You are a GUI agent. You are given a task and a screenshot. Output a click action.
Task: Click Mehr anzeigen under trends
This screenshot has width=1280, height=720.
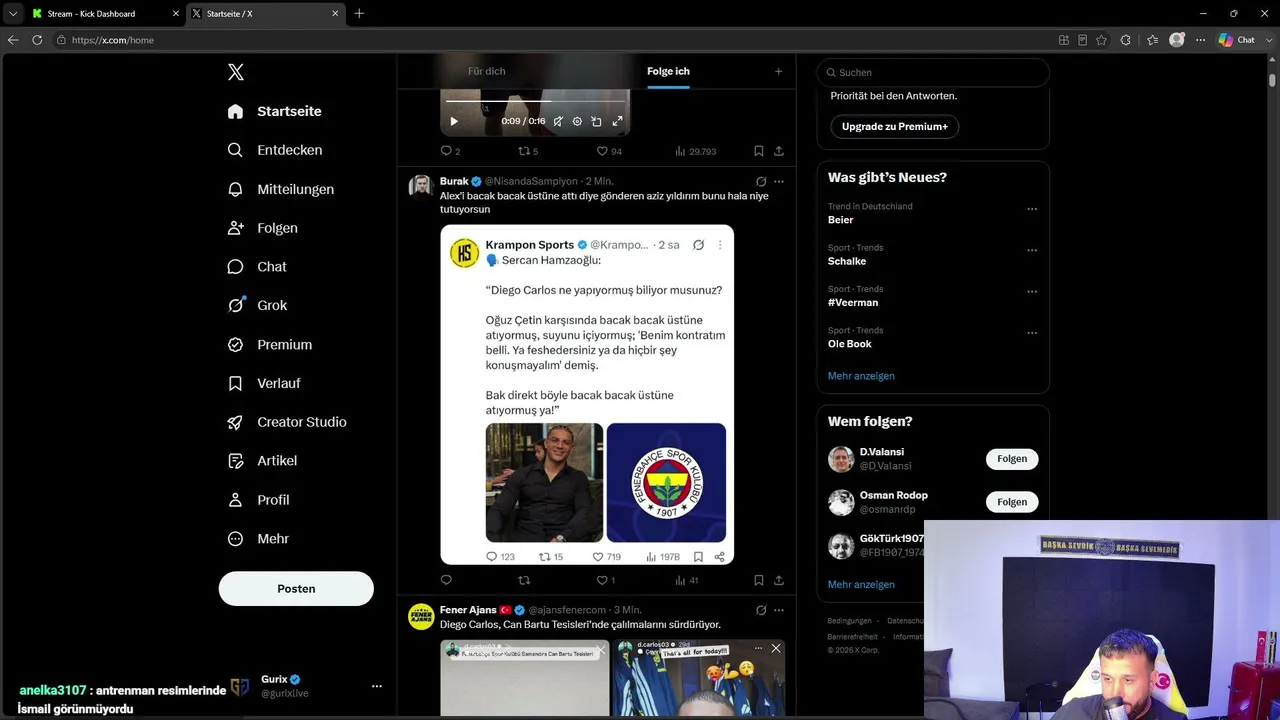(861, 376)
